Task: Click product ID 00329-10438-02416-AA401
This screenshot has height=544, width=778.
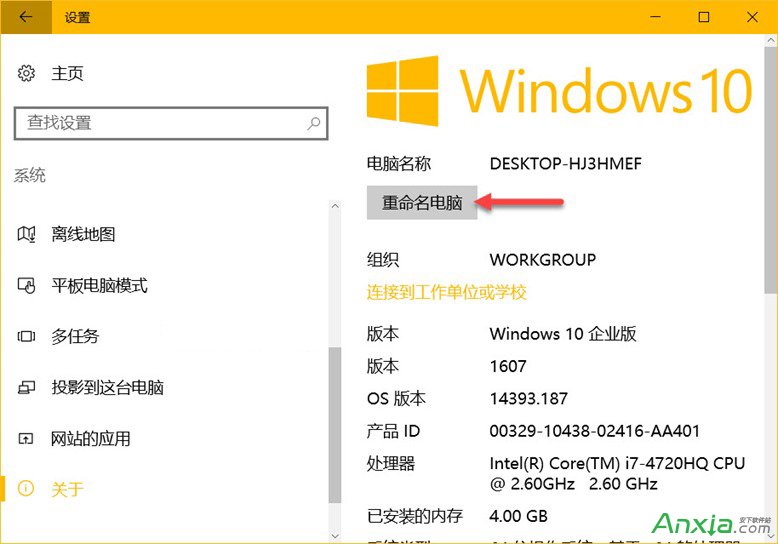Action: tap(594, 431)
